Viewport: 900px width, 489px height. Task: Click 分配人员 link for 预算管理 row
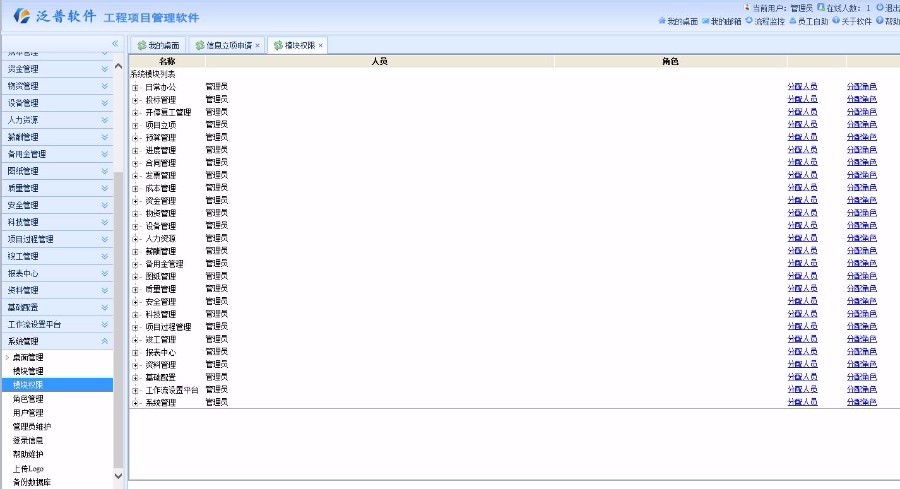pos(802,137)
